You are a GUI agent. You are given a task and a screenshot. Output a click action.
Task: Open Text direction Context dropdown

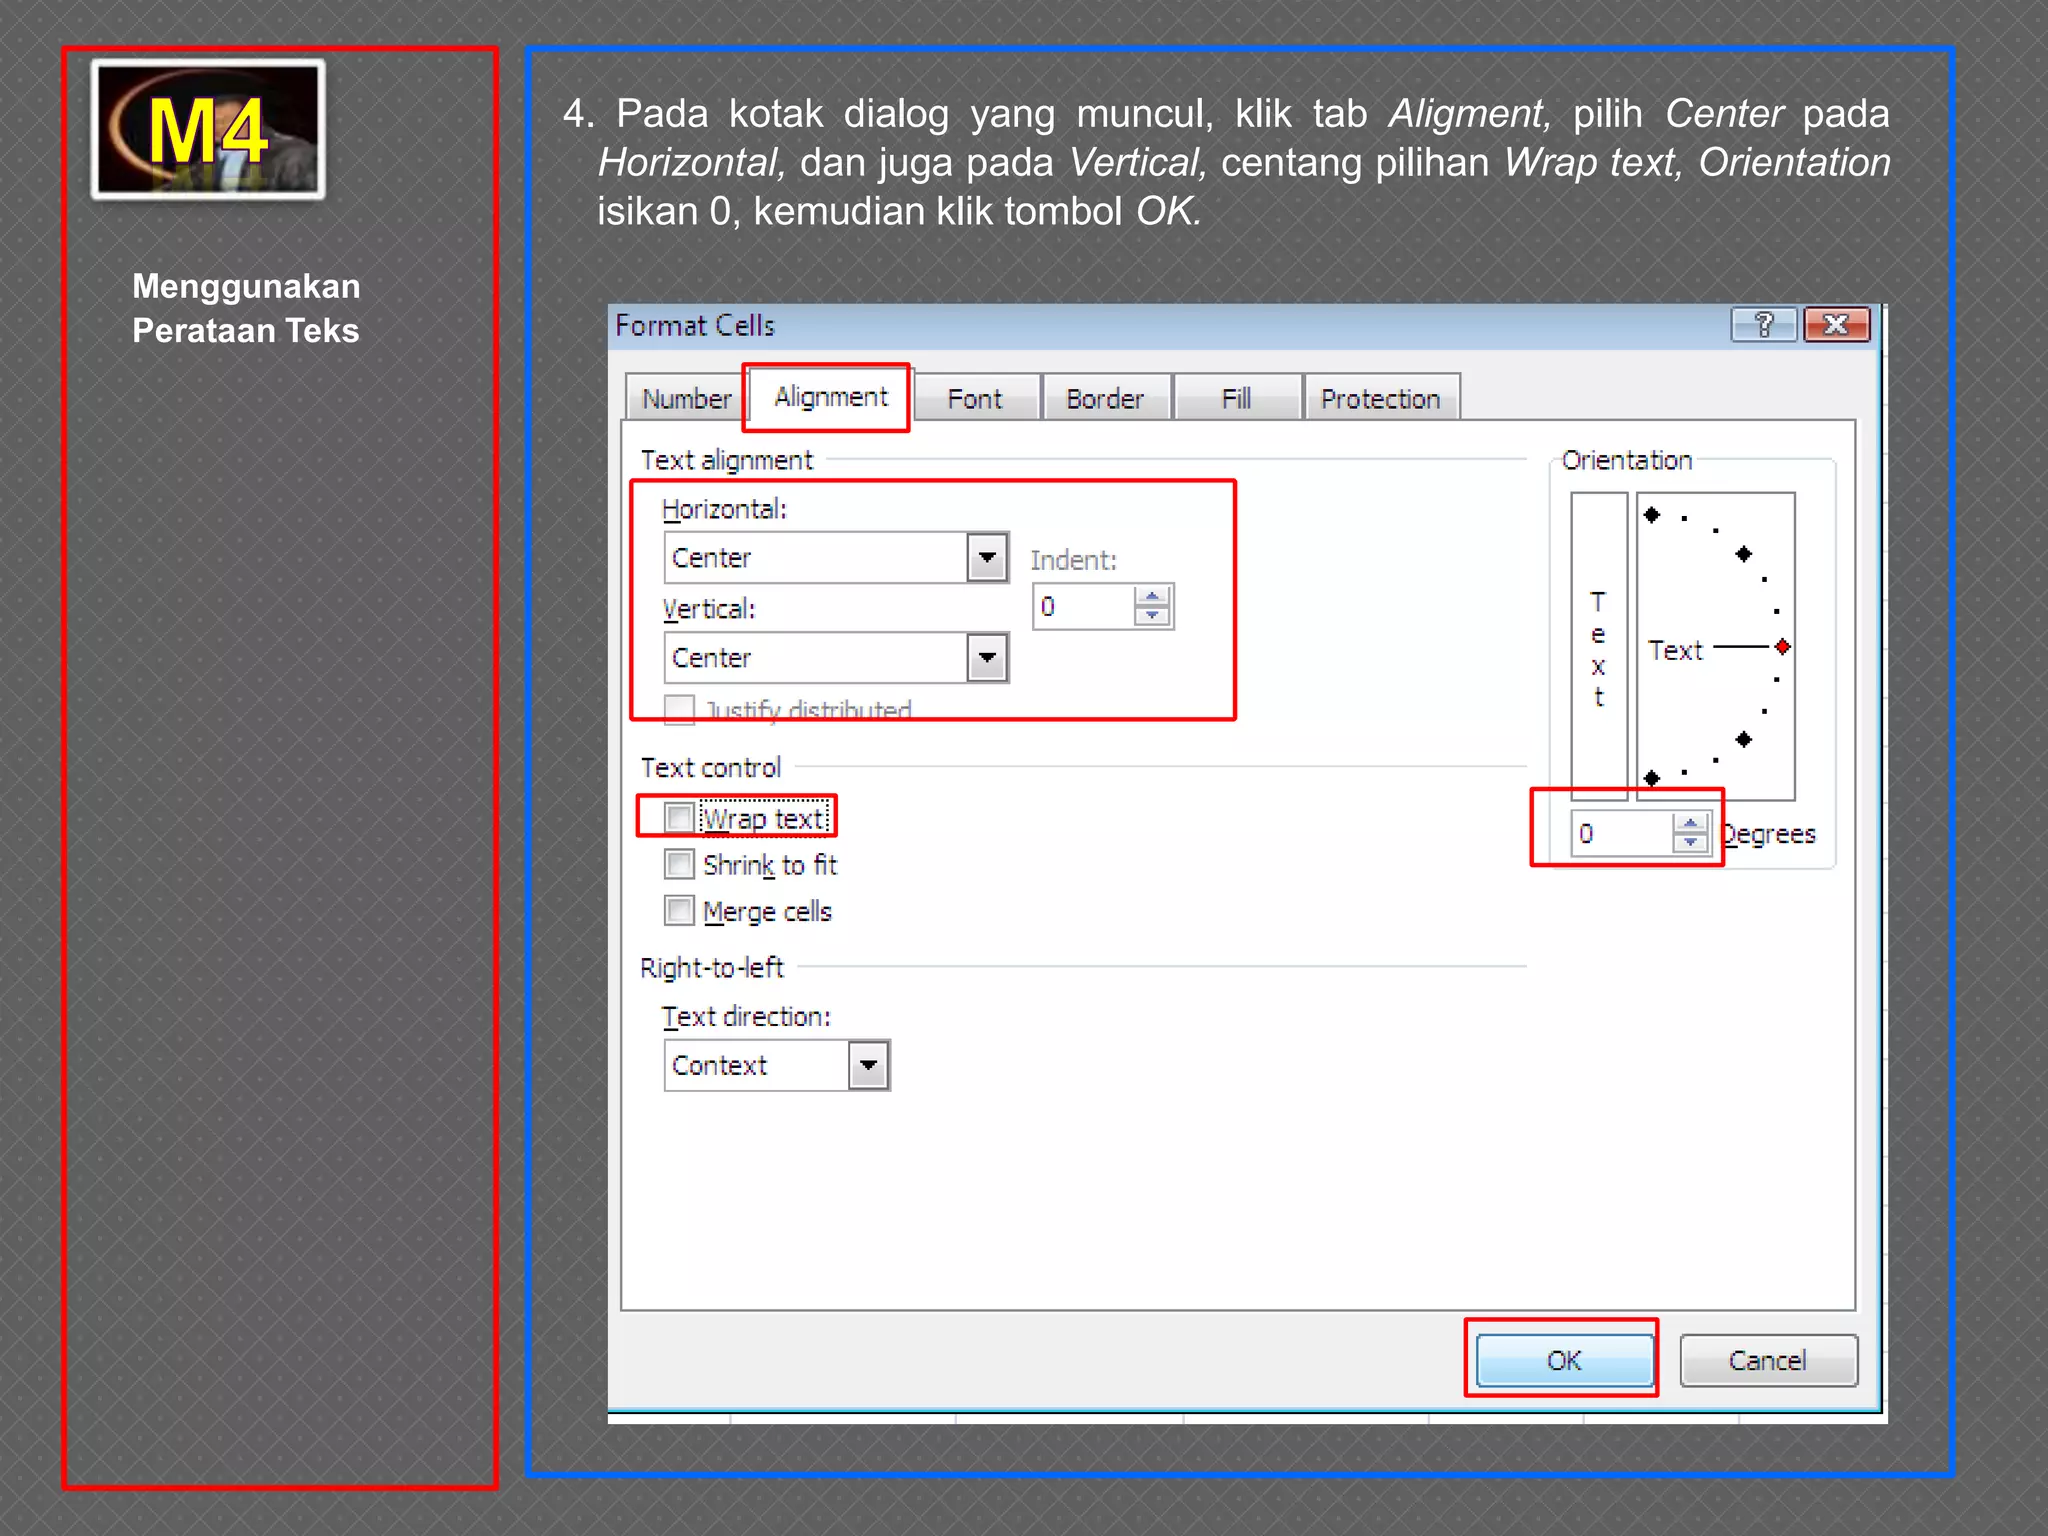(868, 1065)
